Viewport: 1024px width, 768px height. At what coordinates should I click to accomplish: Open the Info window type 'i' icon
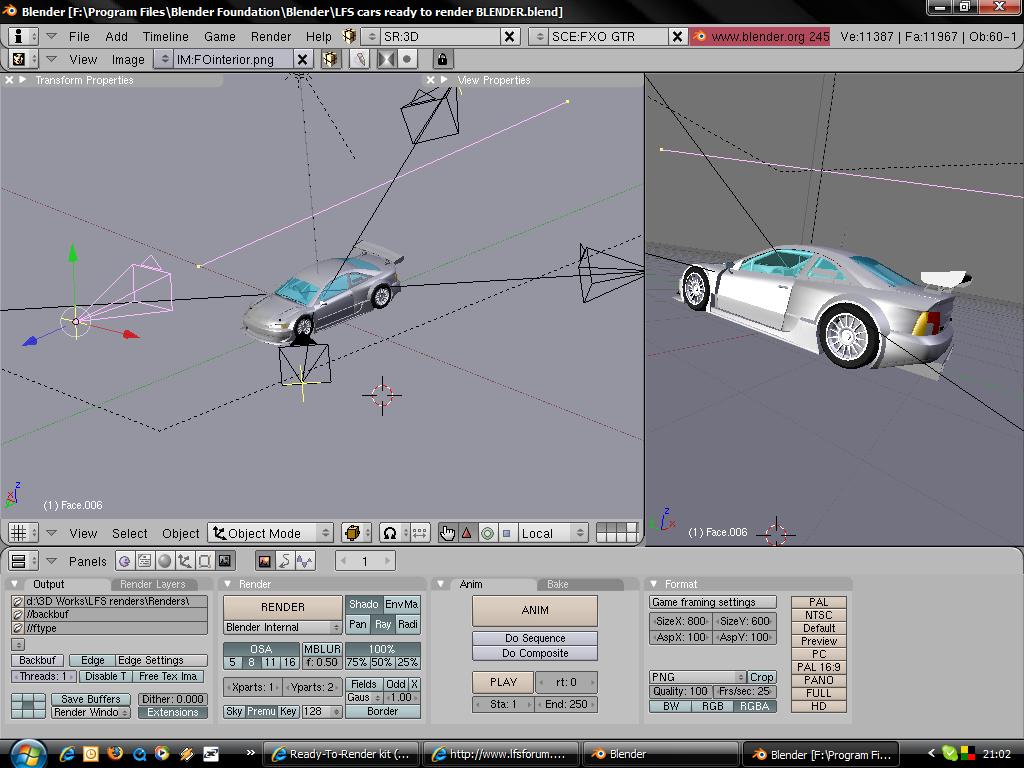[23, 37]
